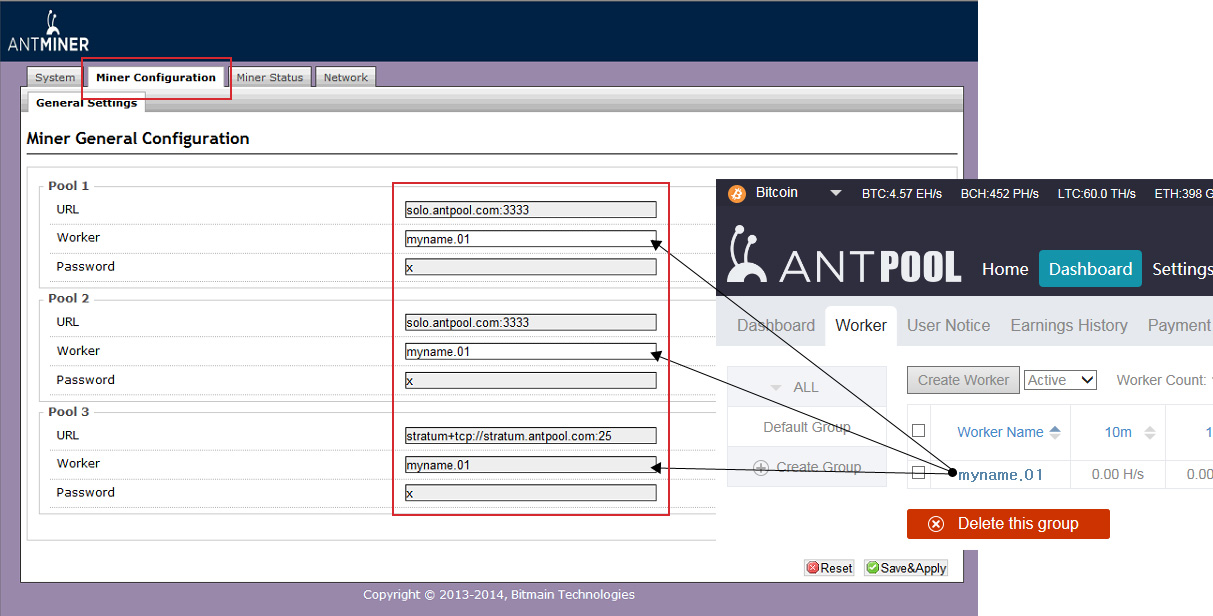This screenshot has height=616, width=1213.
Task: Open AntPool Settings in top navigation
Action: (1182, 269)
